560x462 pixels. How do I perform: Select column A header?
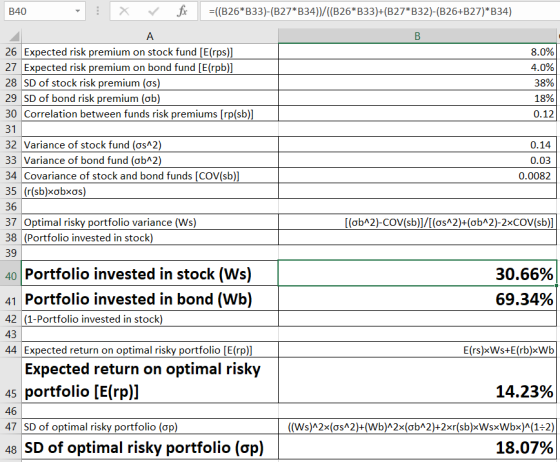coord(150,36)
